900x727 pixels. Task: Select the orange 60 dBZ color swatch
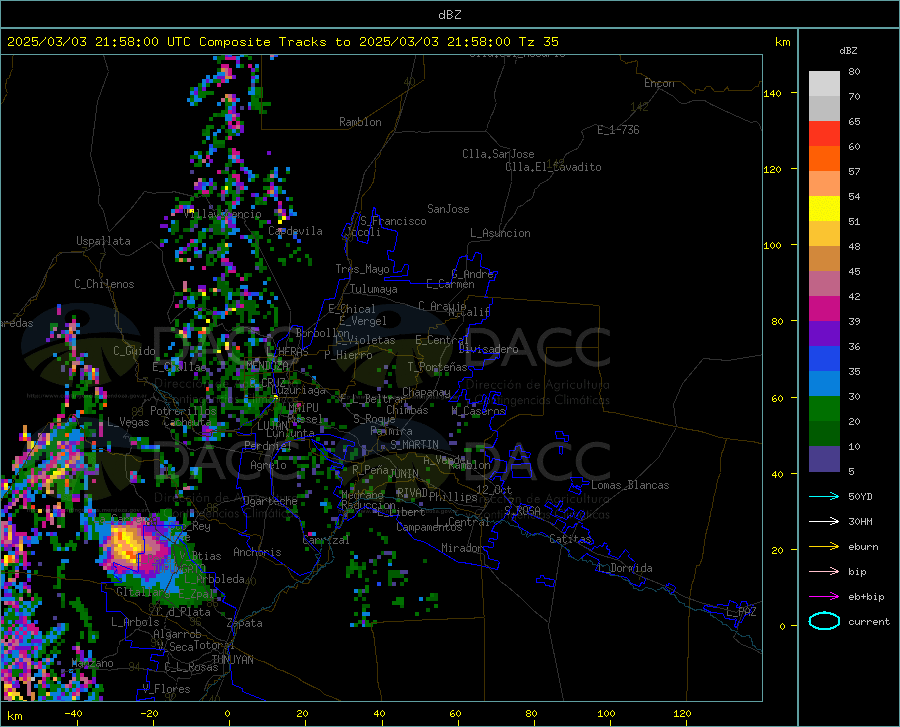pos(824,159)
